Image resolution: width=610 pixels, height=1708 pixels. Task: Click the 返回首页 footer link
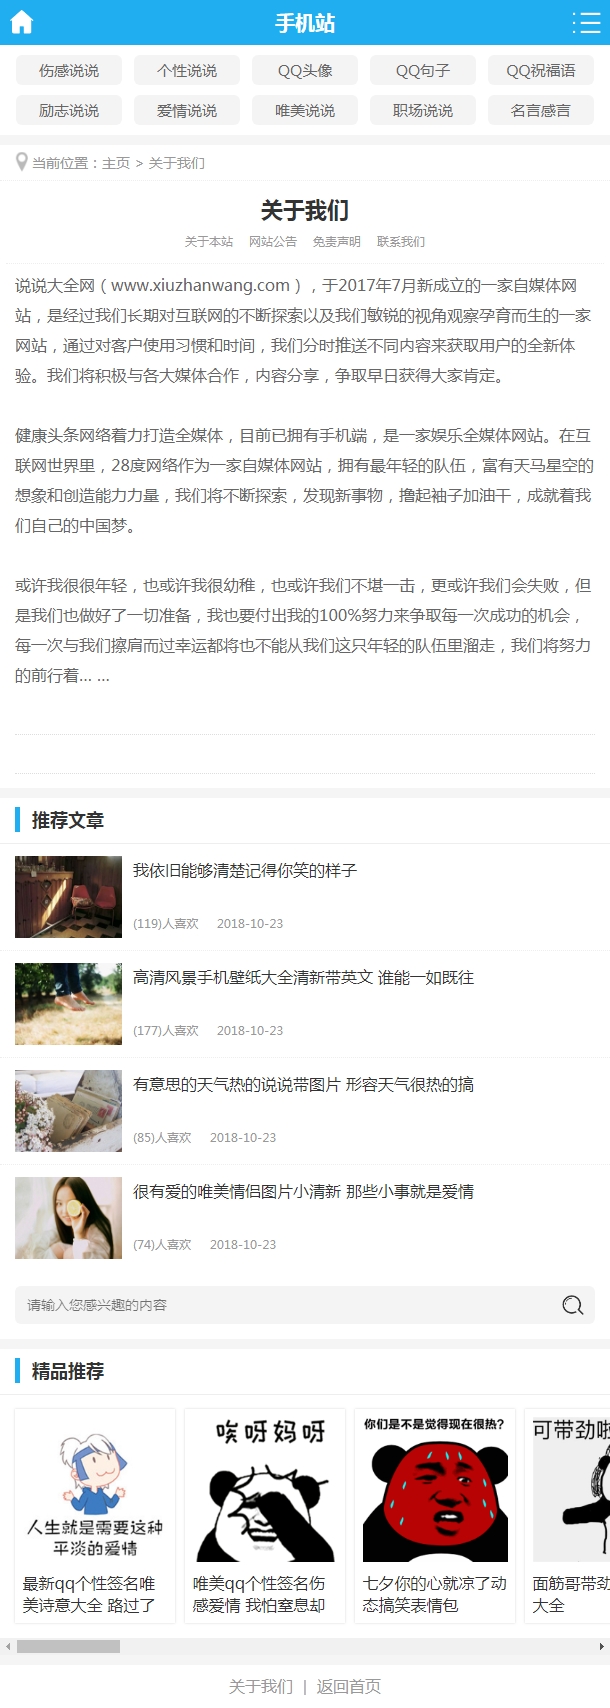[349, 1686]
